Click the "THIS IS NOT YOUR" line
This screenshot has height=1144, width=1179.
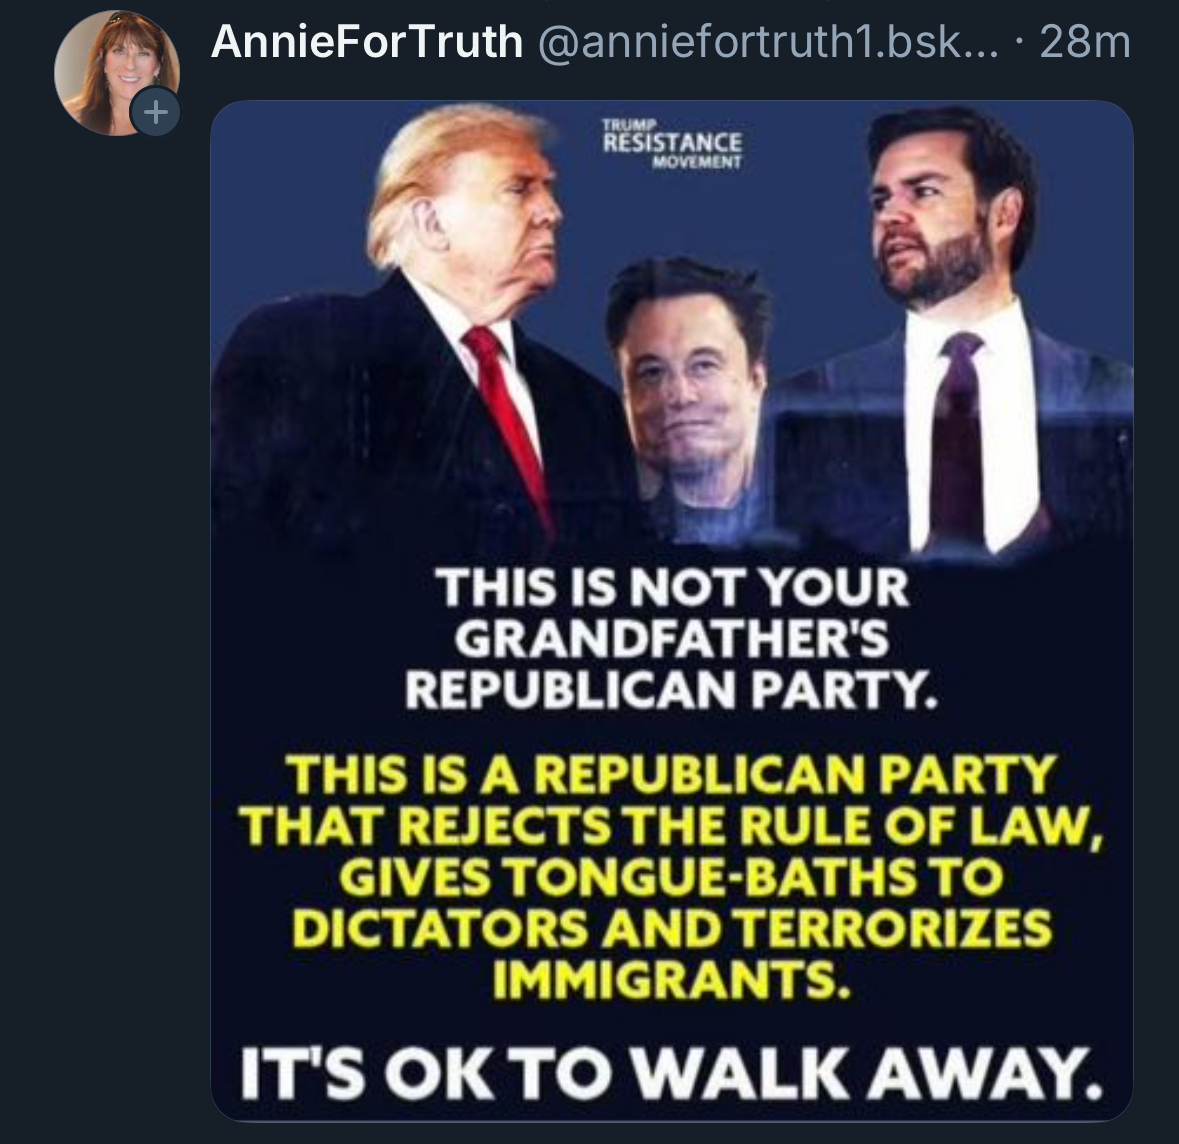coord(672,587)
